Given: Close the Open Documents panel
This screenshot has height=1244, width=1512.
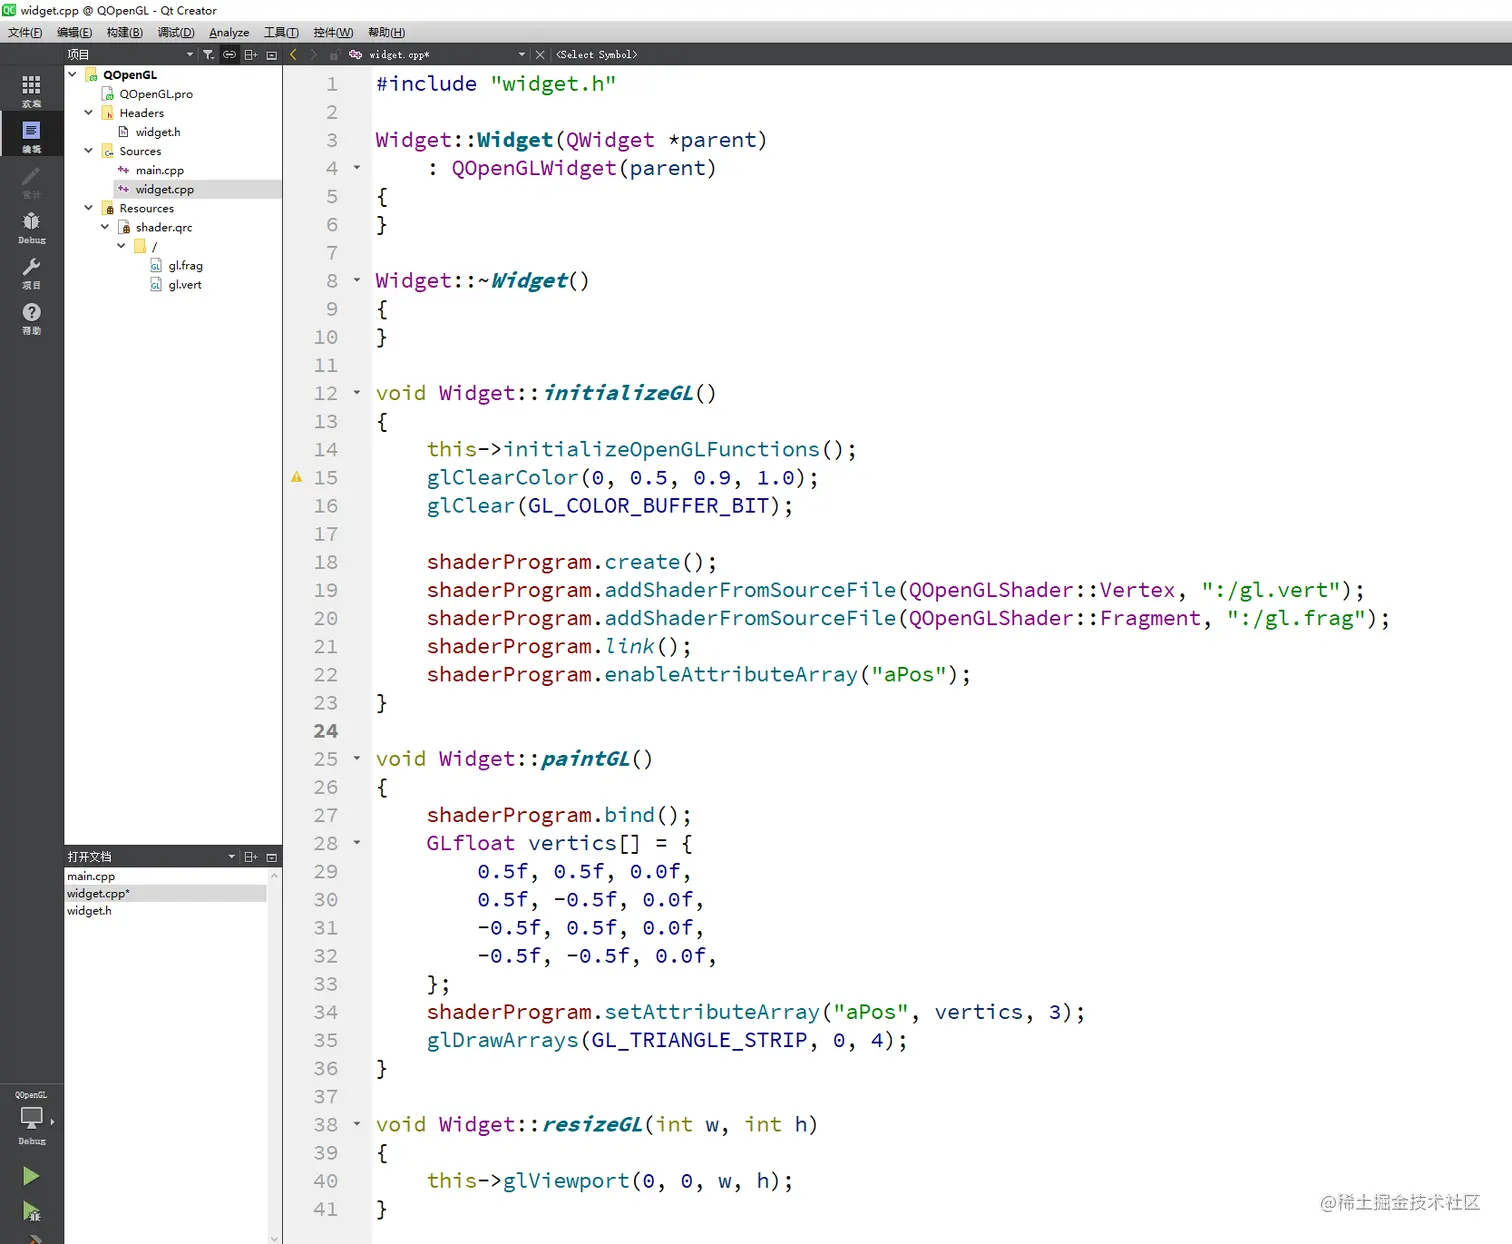Looking at the screenshot, I should click(271, 857).
